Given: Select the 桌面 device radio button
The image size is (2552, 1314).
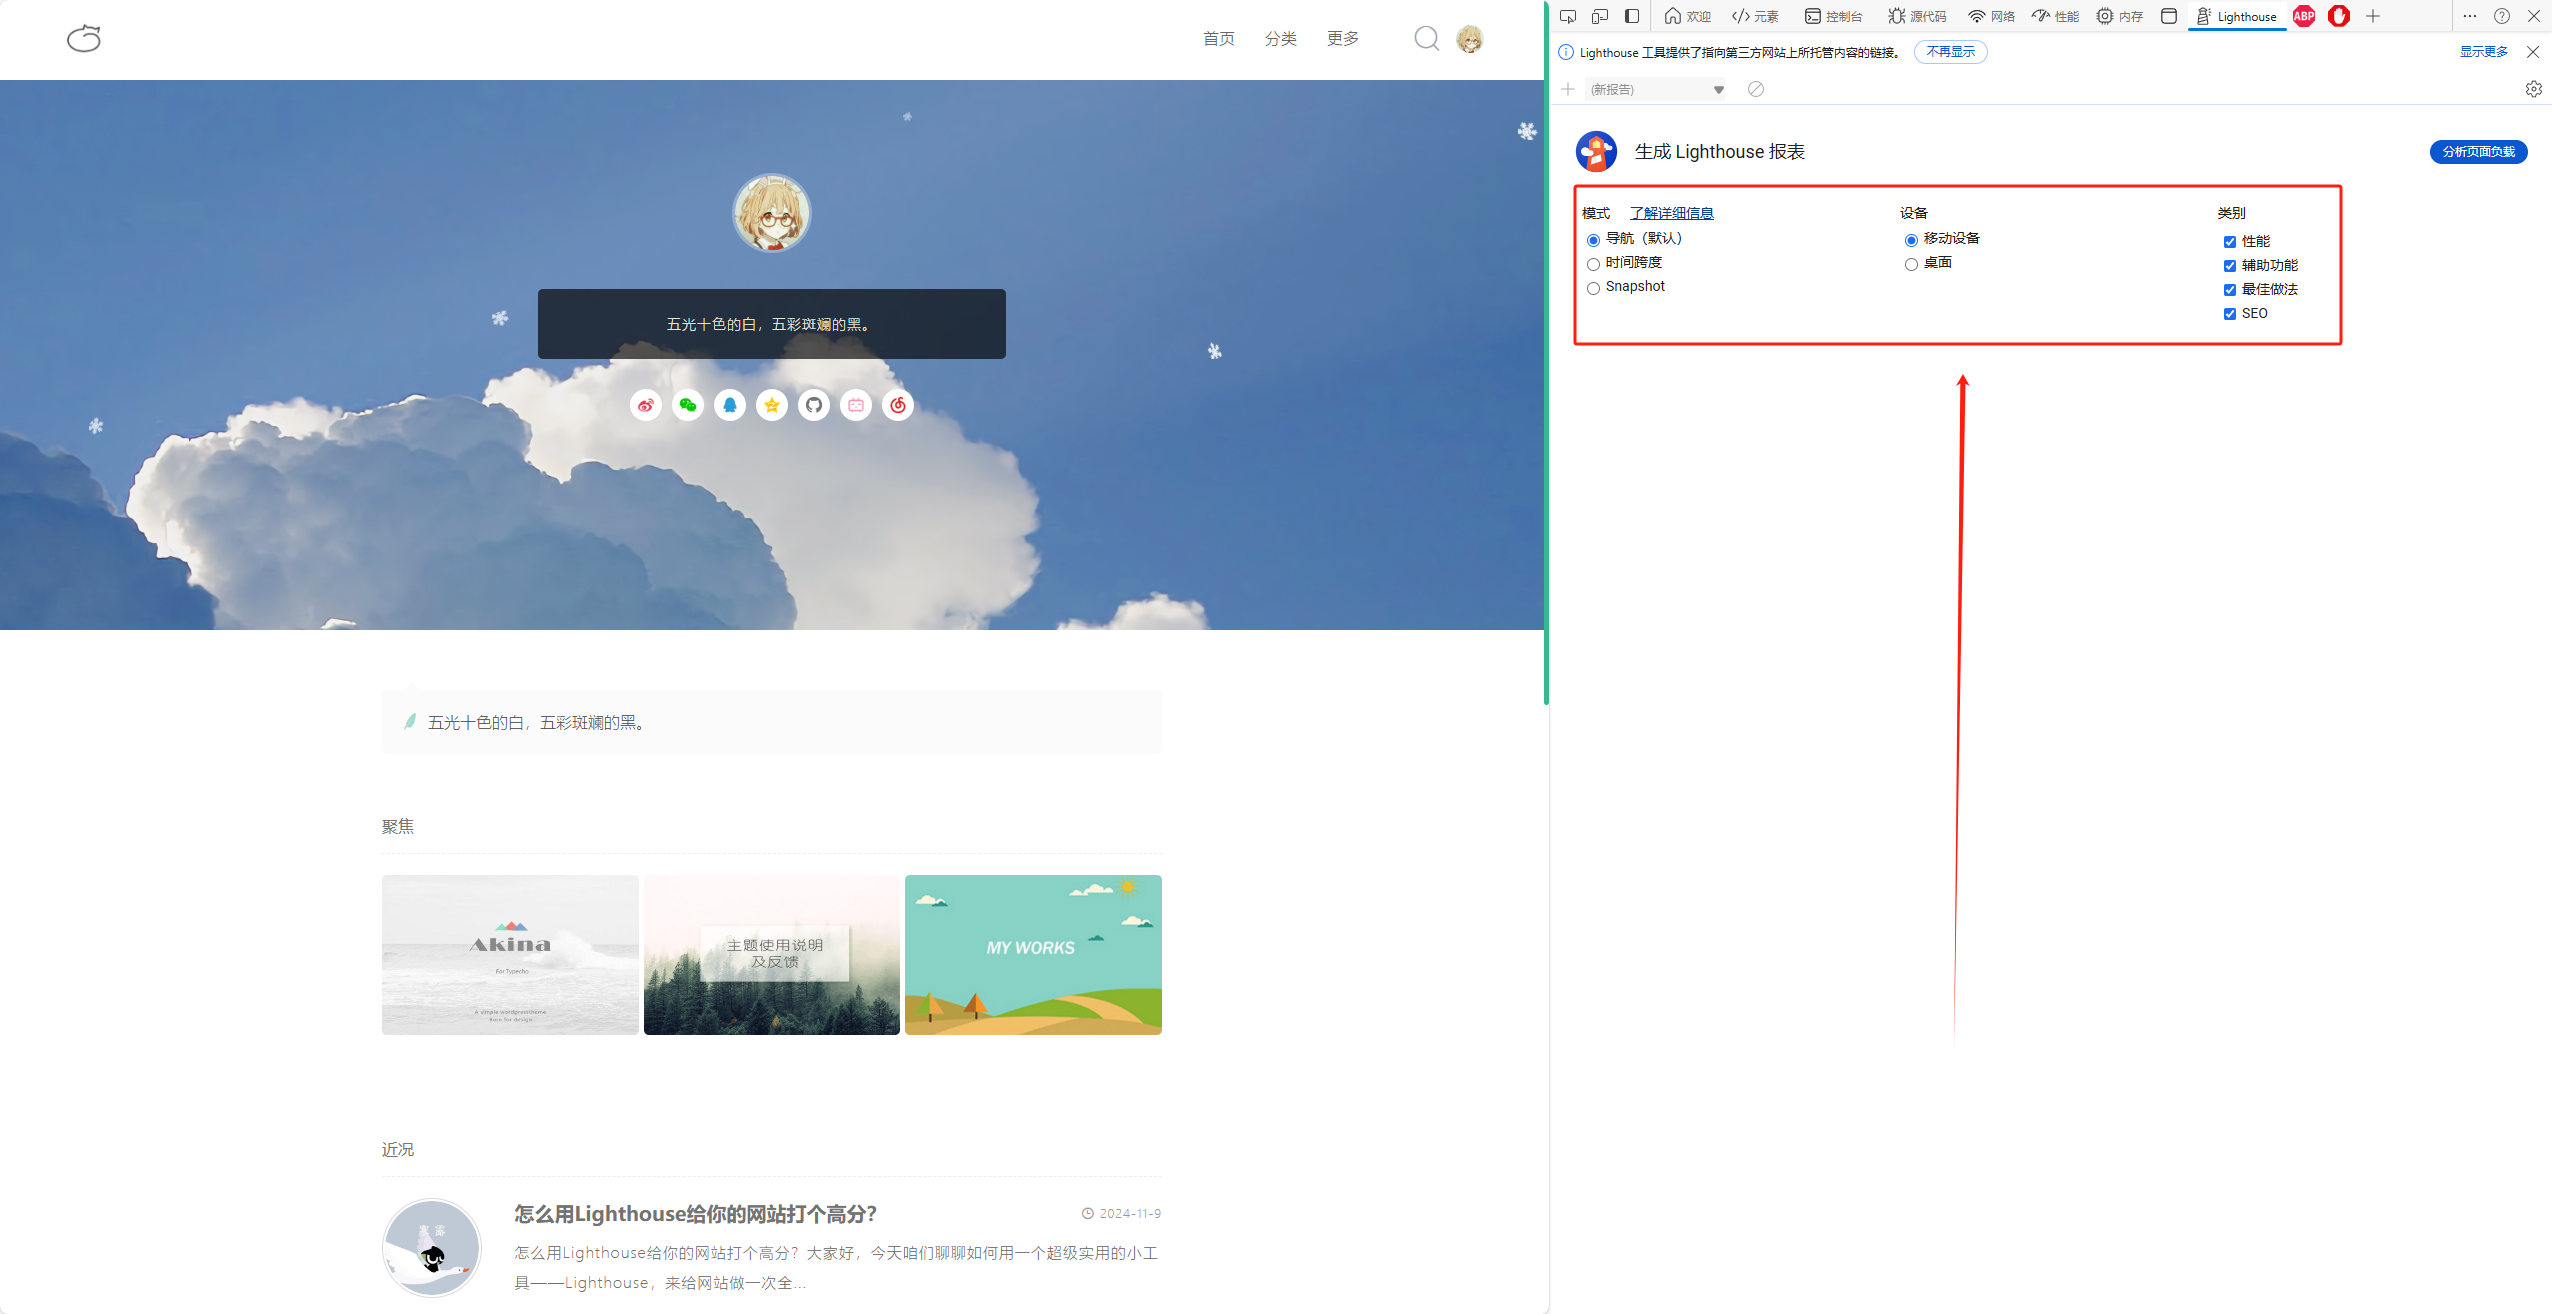Looking at the screenshot, I should coord(1911,264).
